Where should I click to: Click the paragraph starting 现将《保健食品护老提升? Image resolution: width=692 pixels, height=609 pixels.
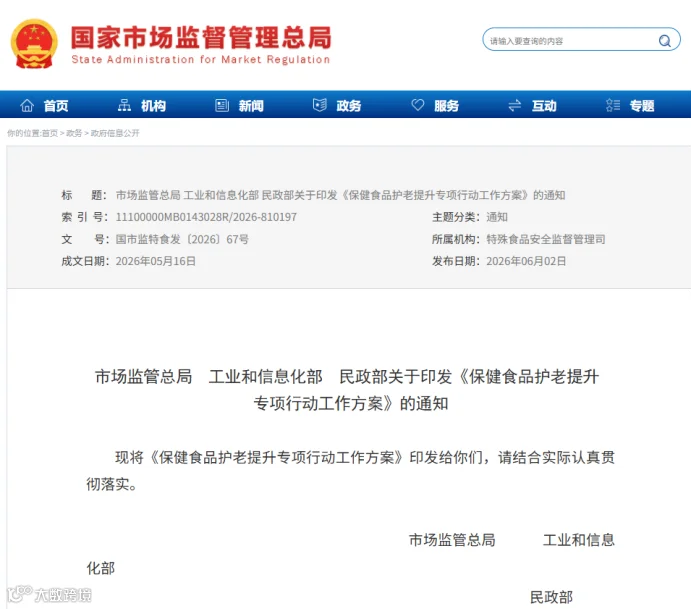tap(350, 471)
